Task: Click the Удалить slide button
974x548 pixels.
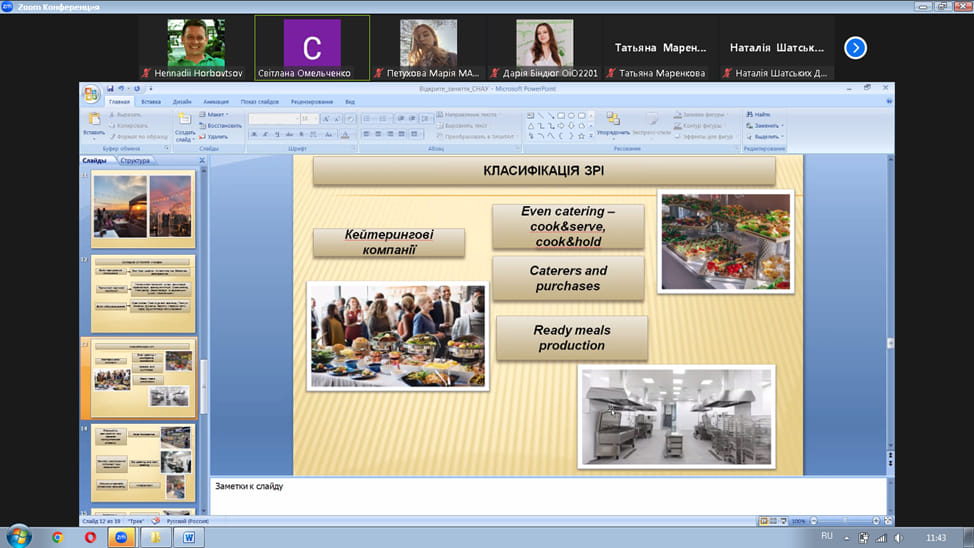Action: (216, 136)
